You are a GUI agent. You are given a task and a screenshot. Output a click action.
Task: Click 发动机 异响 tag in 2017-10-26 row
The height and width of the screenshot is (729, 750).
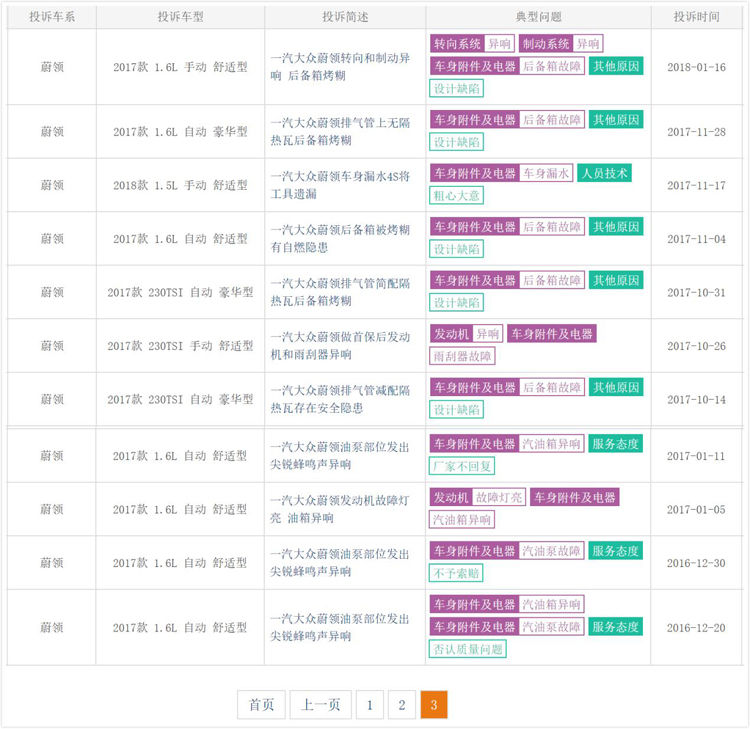(466, 333)
